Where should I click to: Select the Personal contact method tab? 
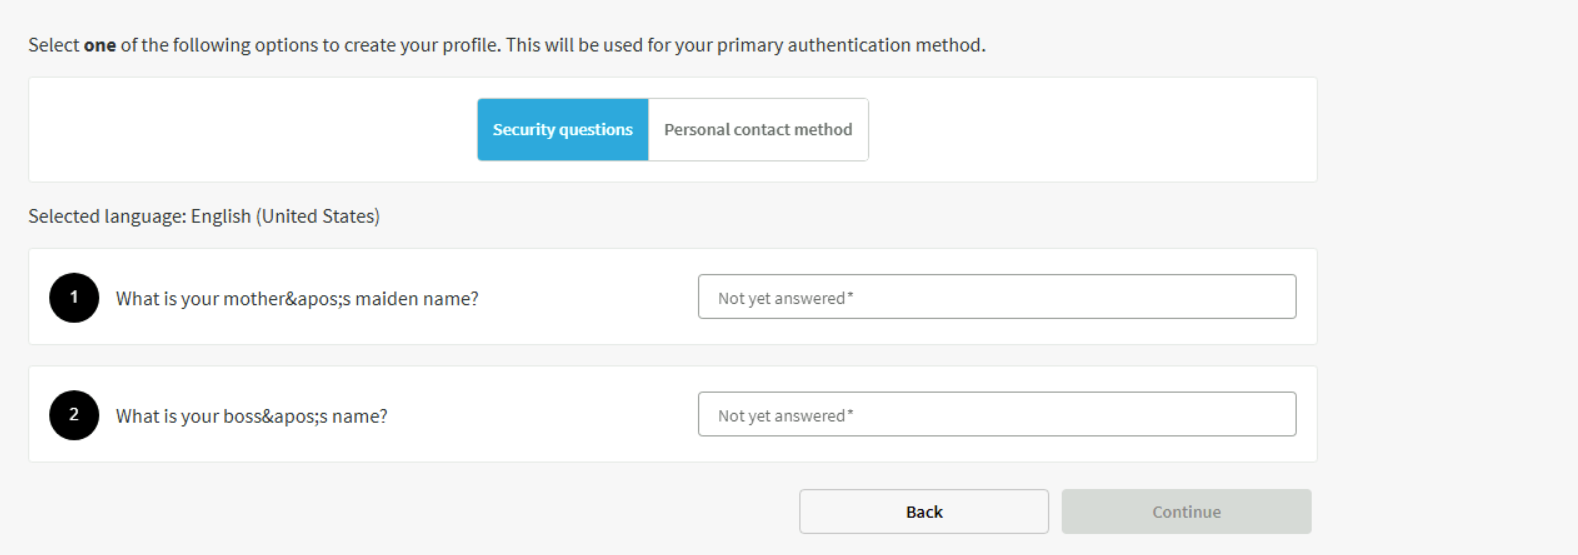pos(758,129)
